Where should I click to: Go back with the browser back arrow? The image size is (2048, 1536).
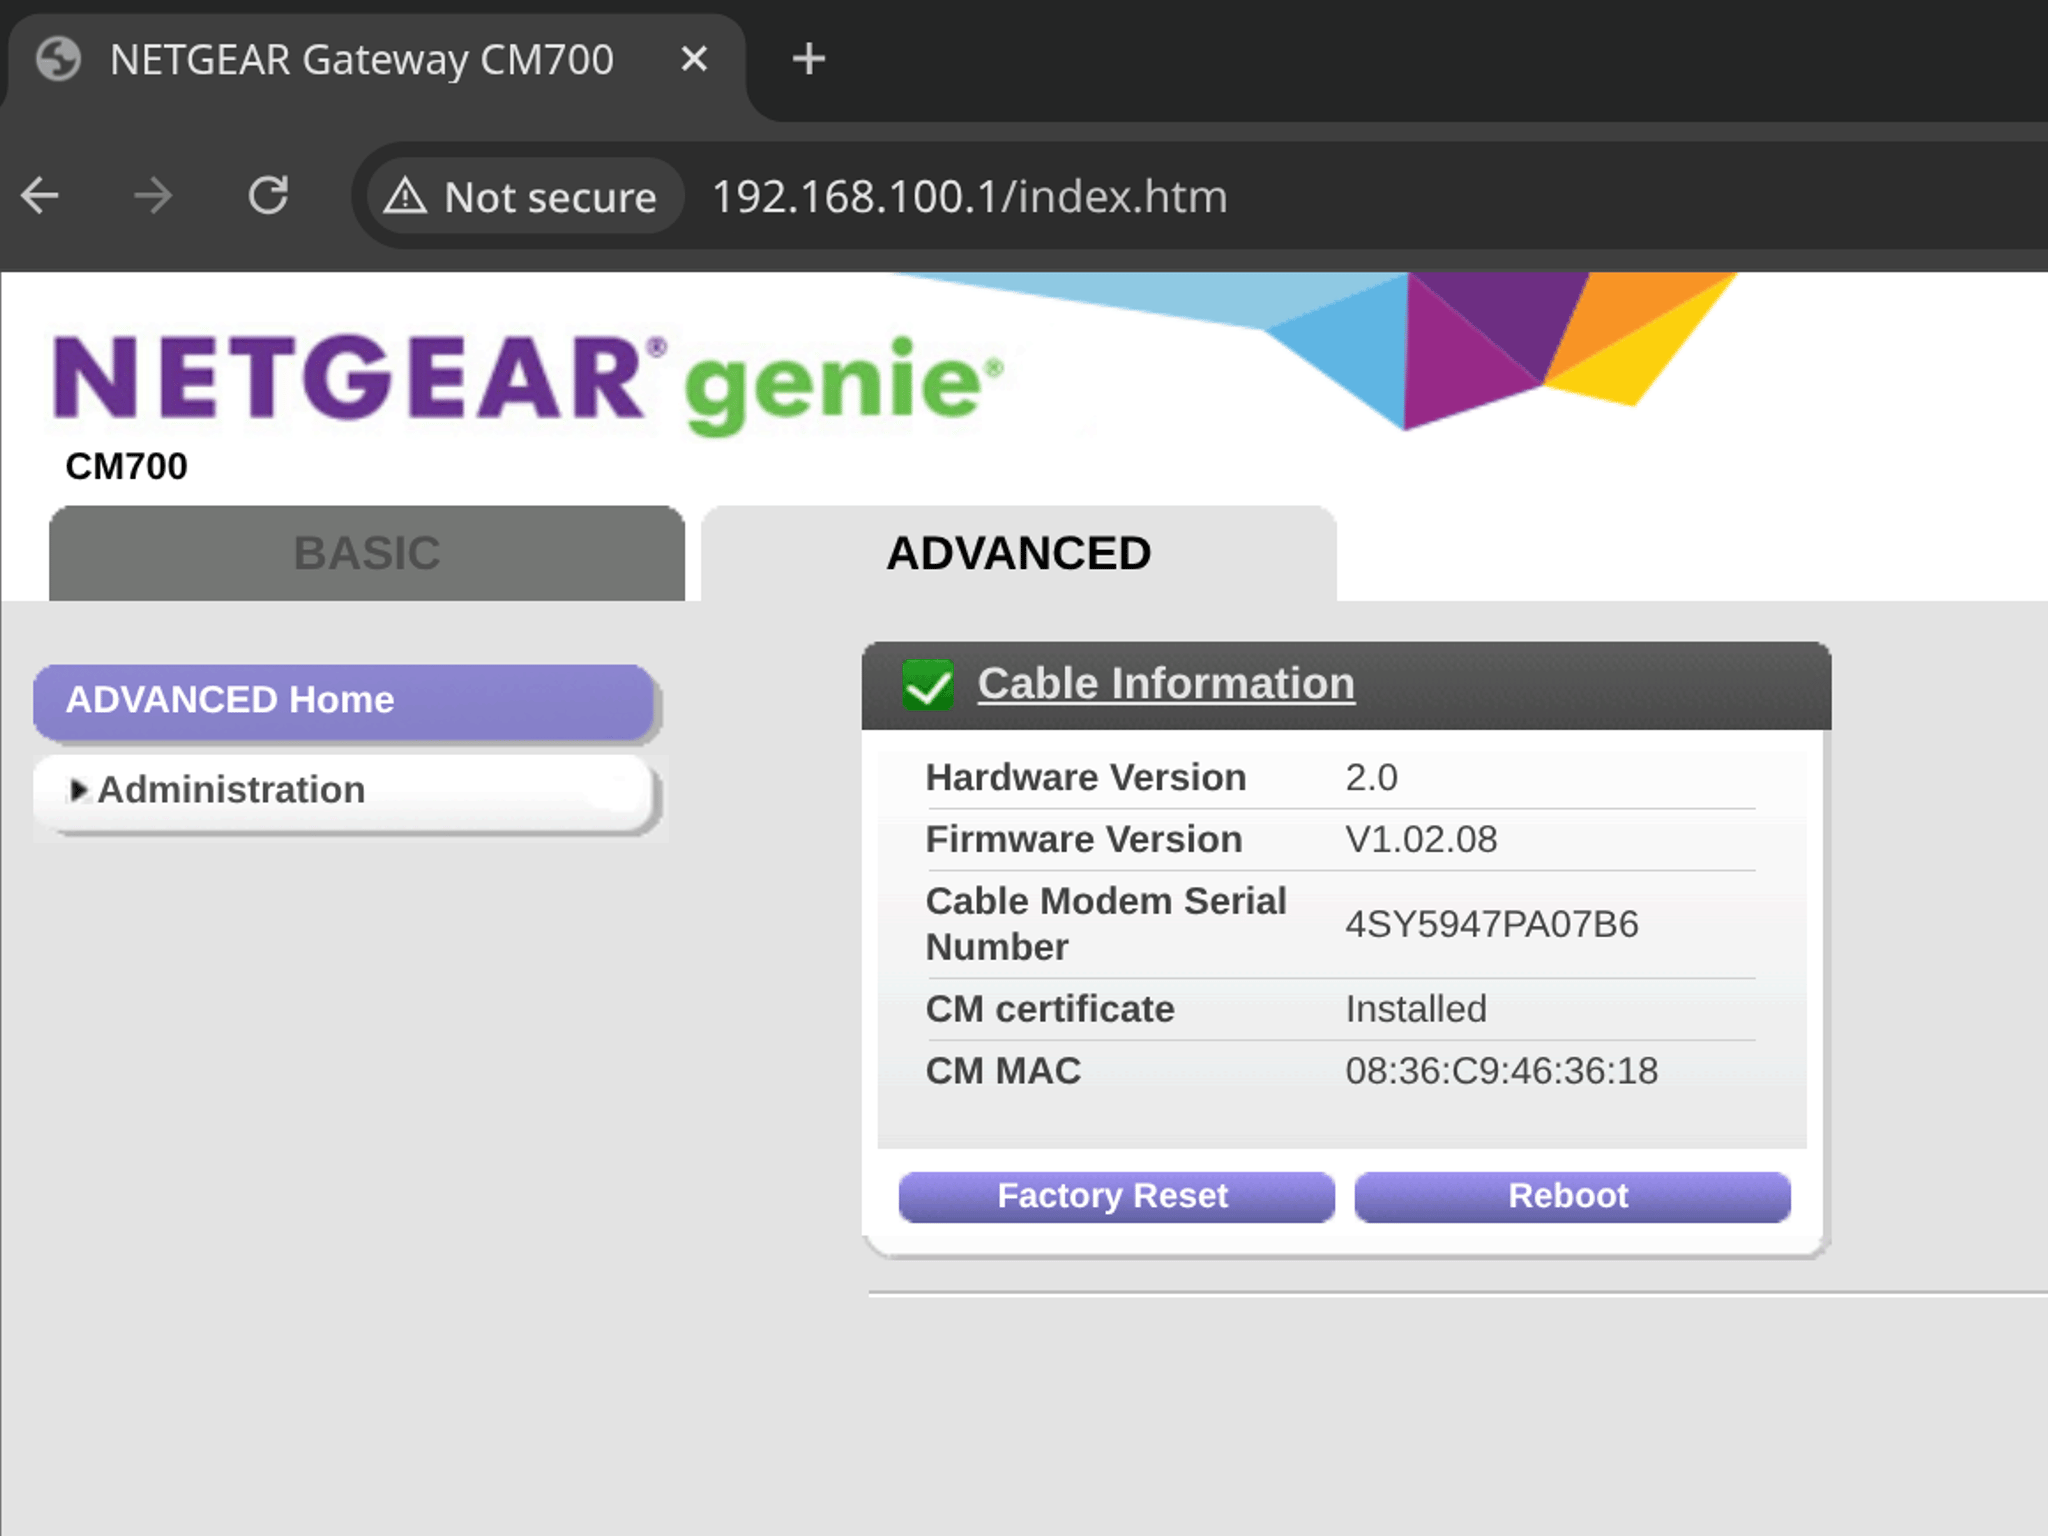40,196
